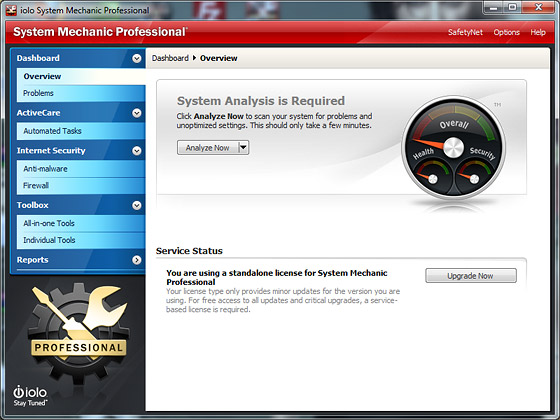Open SafetyNet from the header
Viewport: 560px width, 420px height.
465,32
